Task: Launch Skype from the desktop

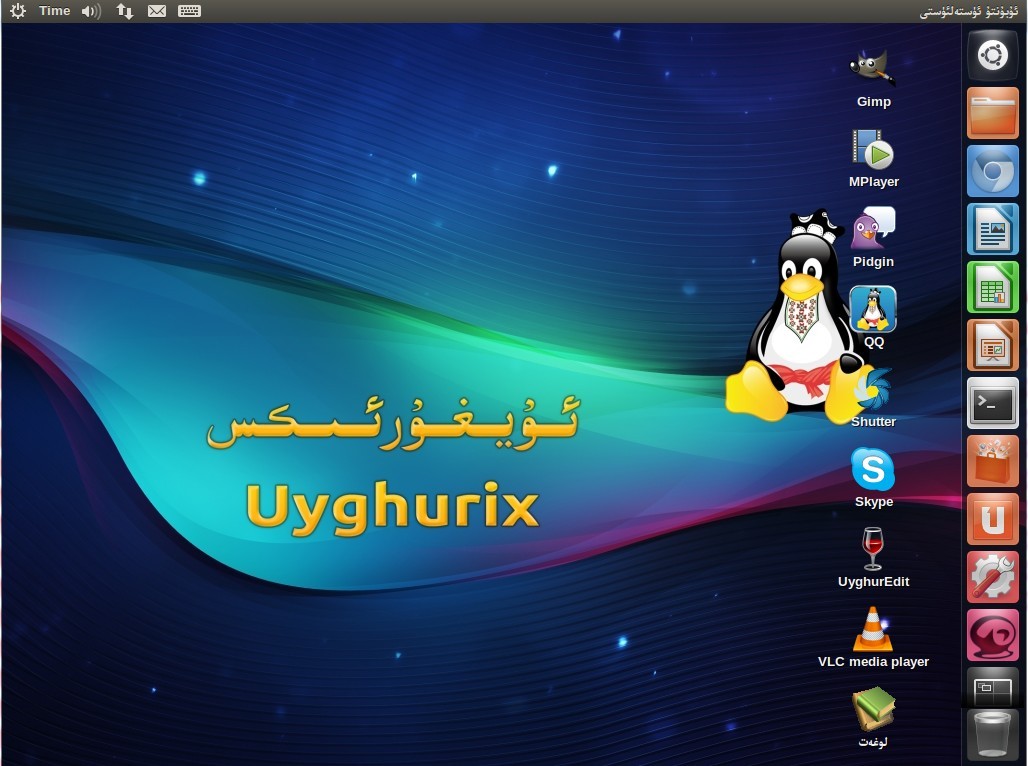Action: pos(873,469)
